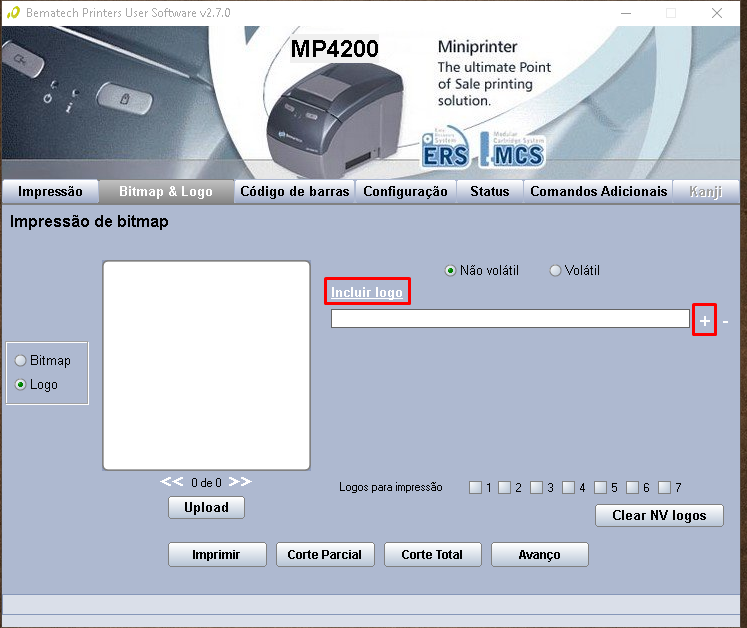Switch to Comandos Adicionais tab
Image resolution: width=747 pixels, height=628 pixels.
598,192
